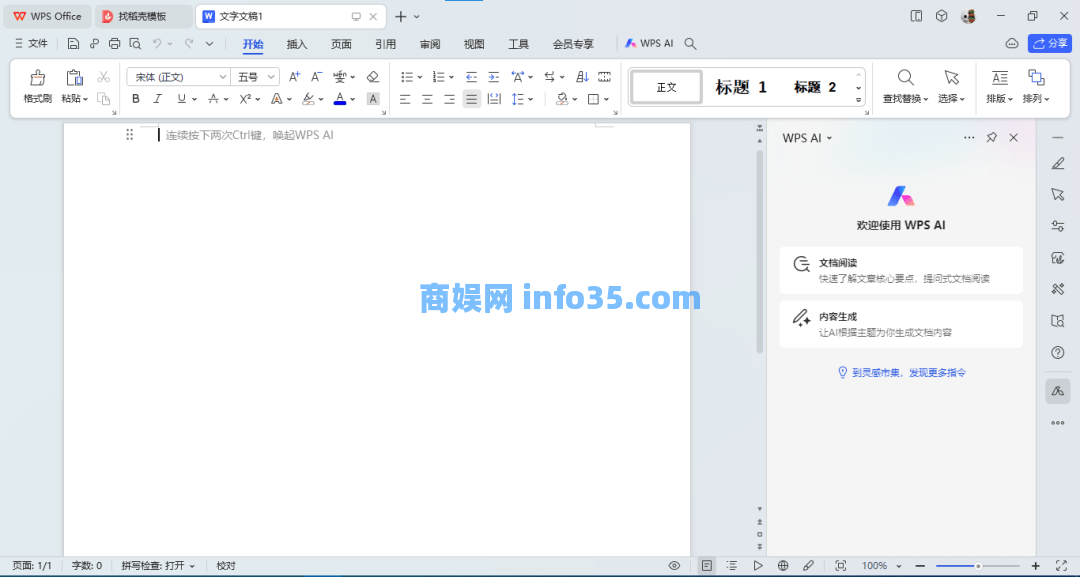The image size is (1080, 577).
Task: Switch to web layout view globe icon
Action: (x=782, y=565)
